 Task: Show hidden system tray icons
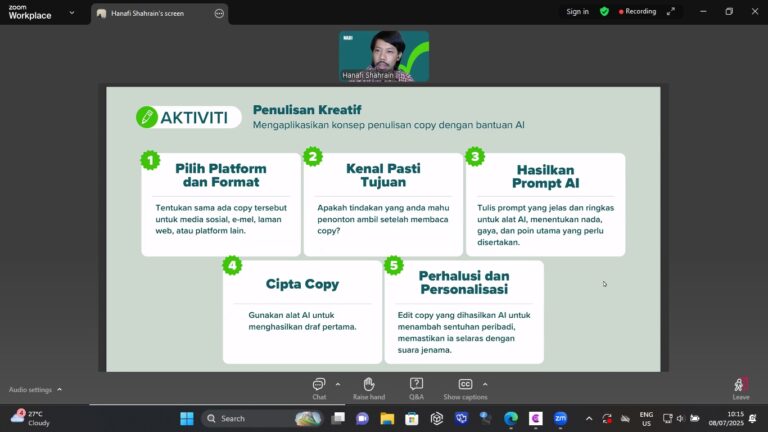click(588, 418)
